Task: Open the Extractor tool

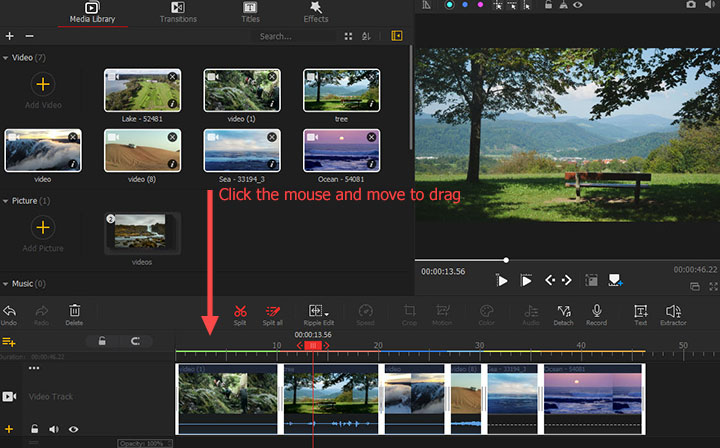Action: pos(673,312)
